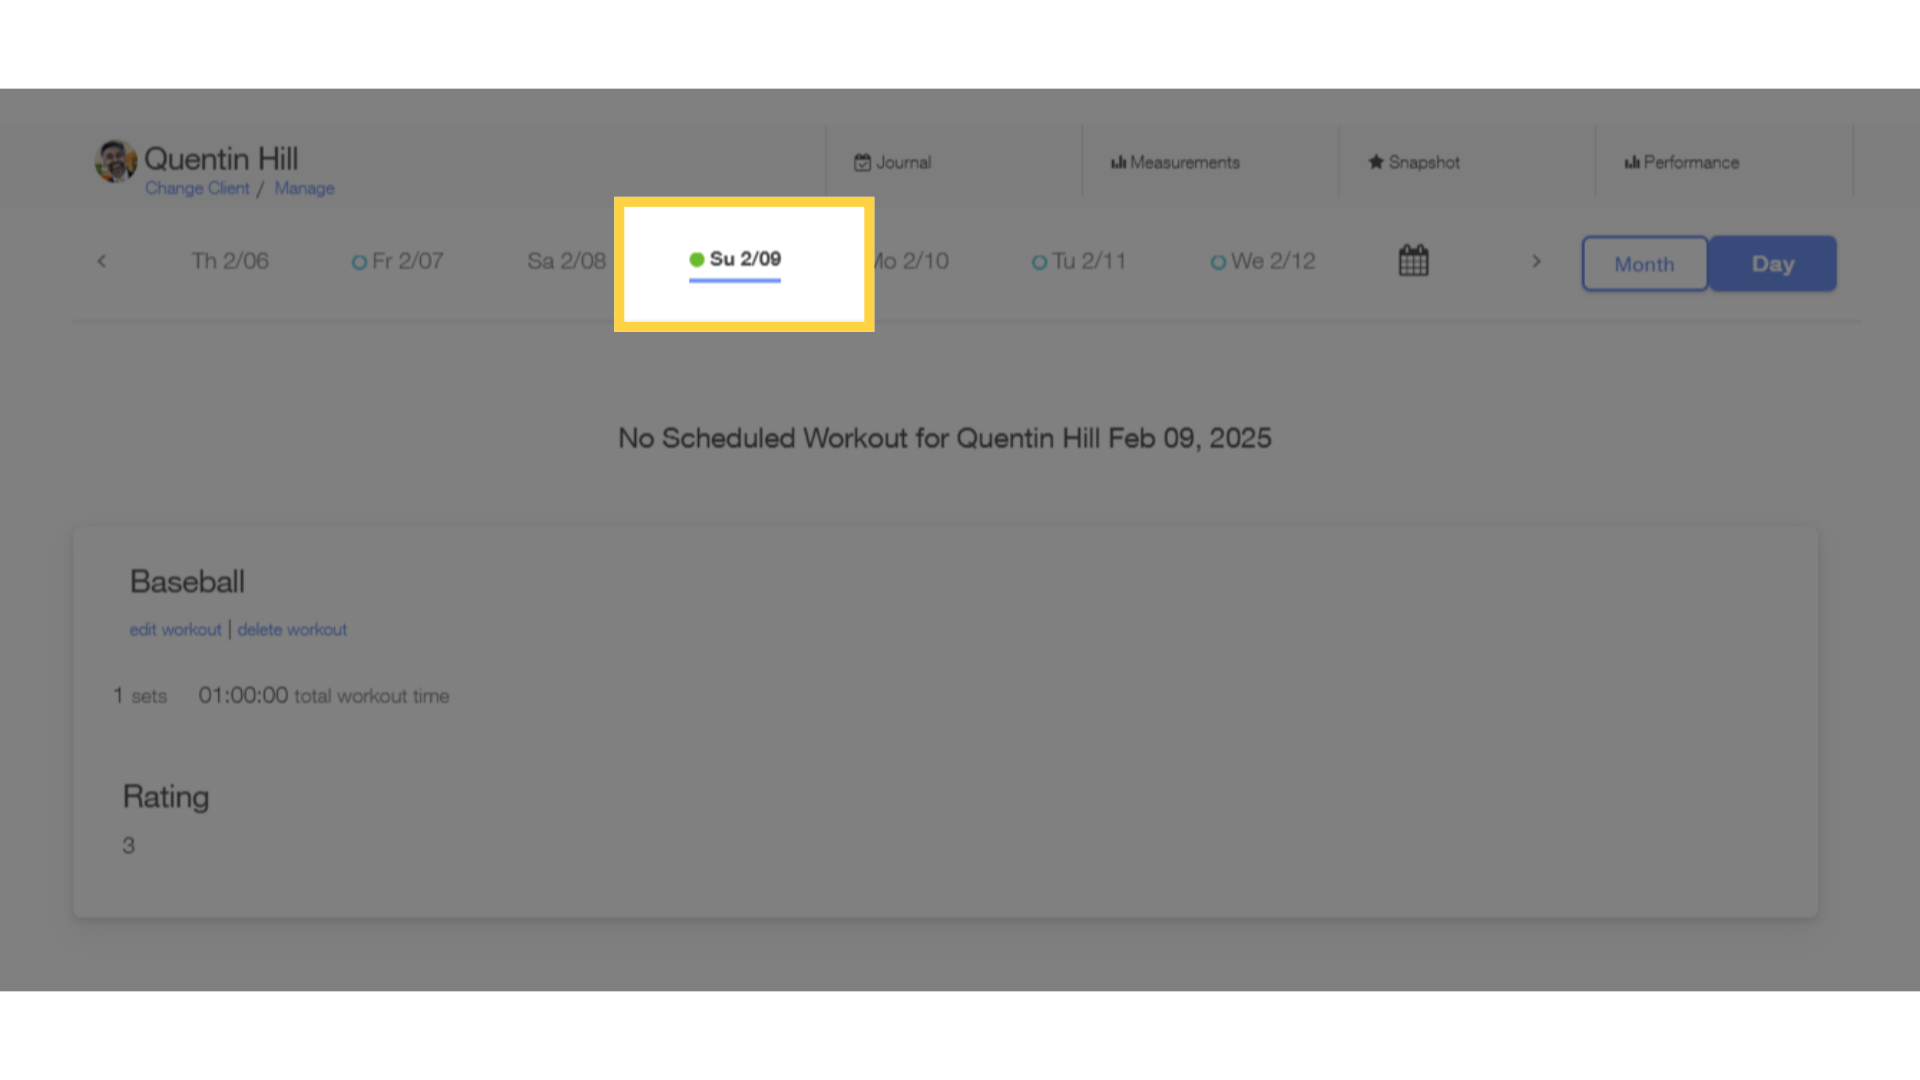This screenshot has width=1920, height=1080.
Task: Click Change Client option
Action: click(196, 187)
